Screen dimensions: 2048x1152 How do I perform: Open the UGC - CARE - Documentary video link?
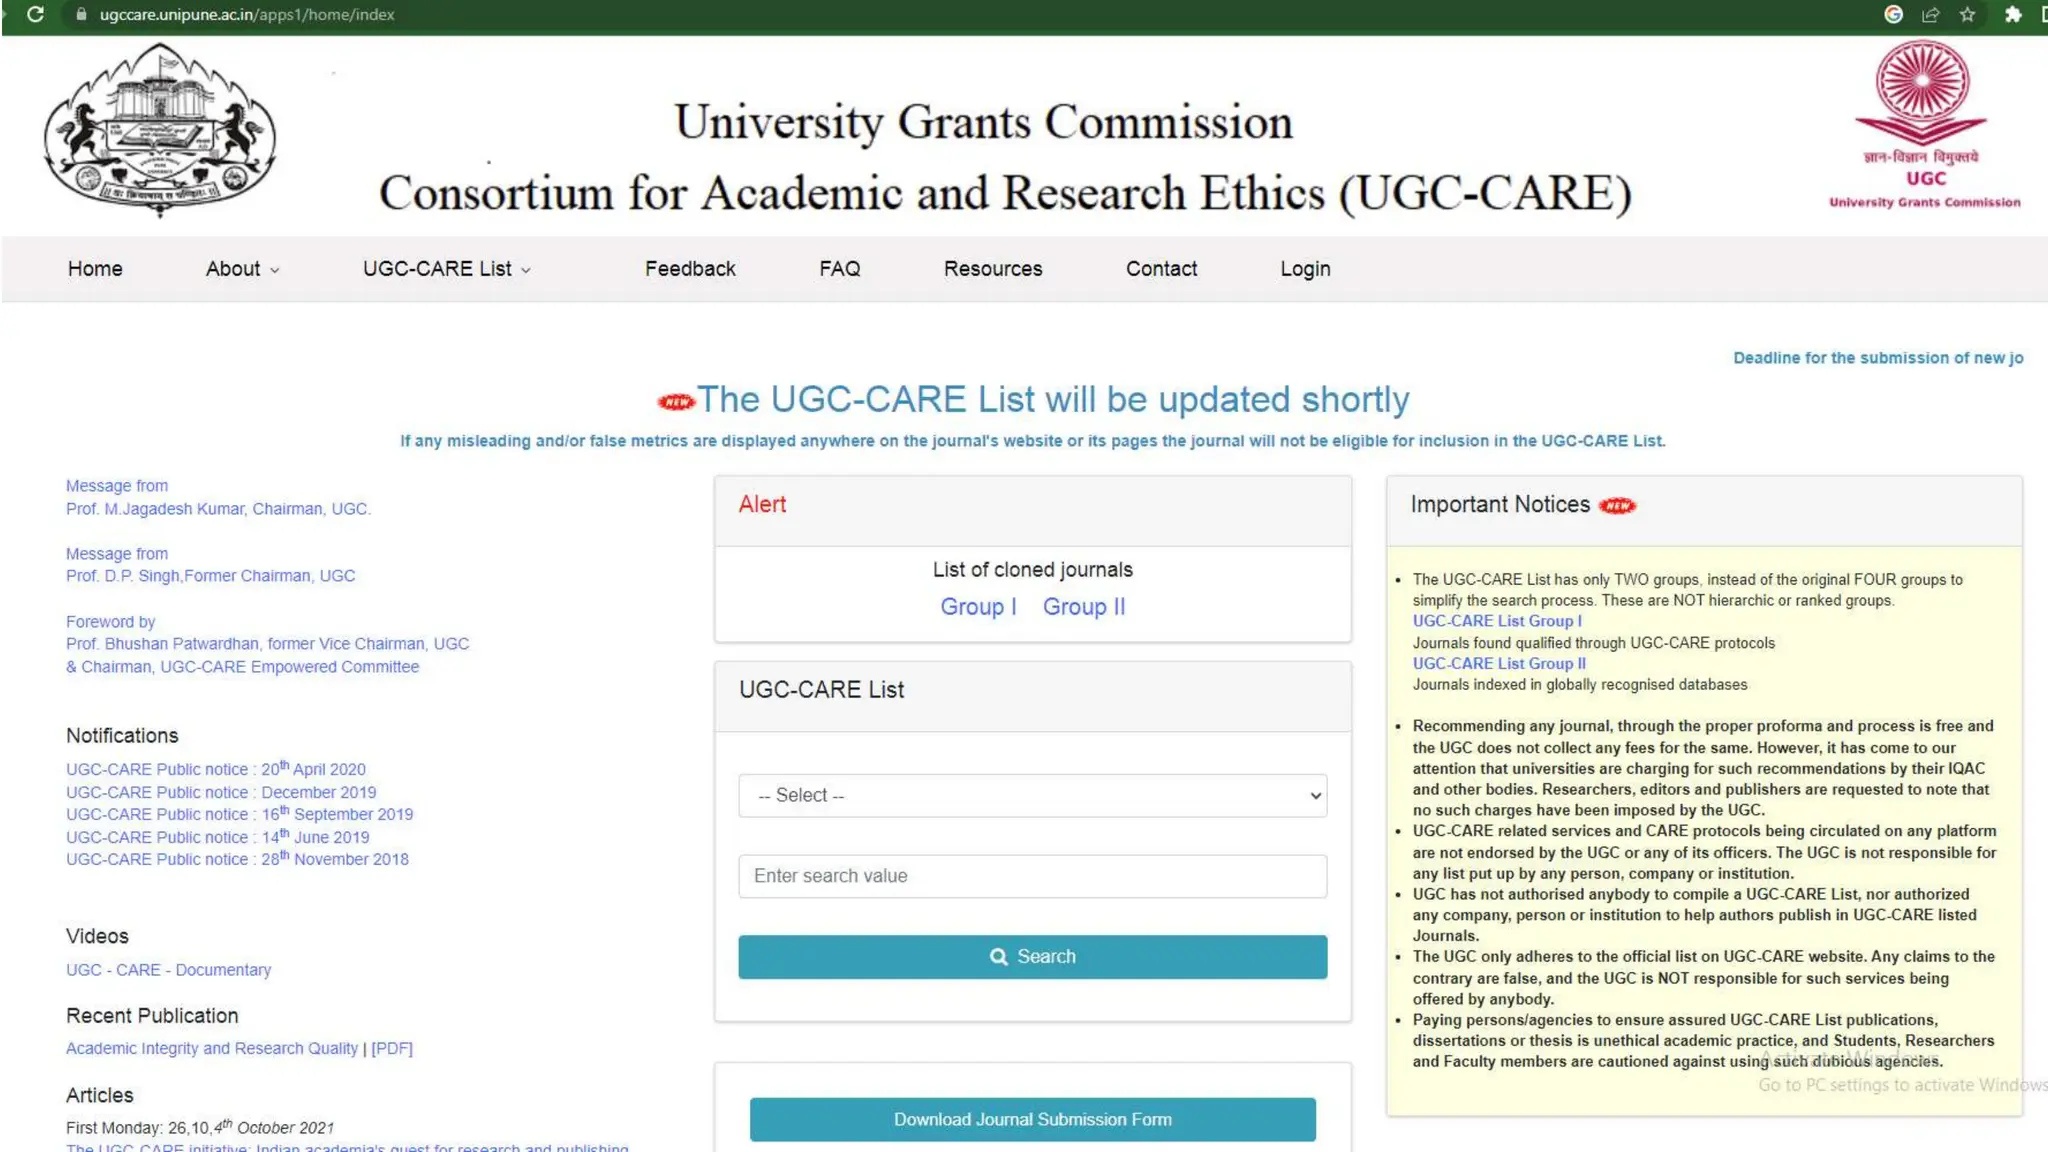click(x=168, y=970)
